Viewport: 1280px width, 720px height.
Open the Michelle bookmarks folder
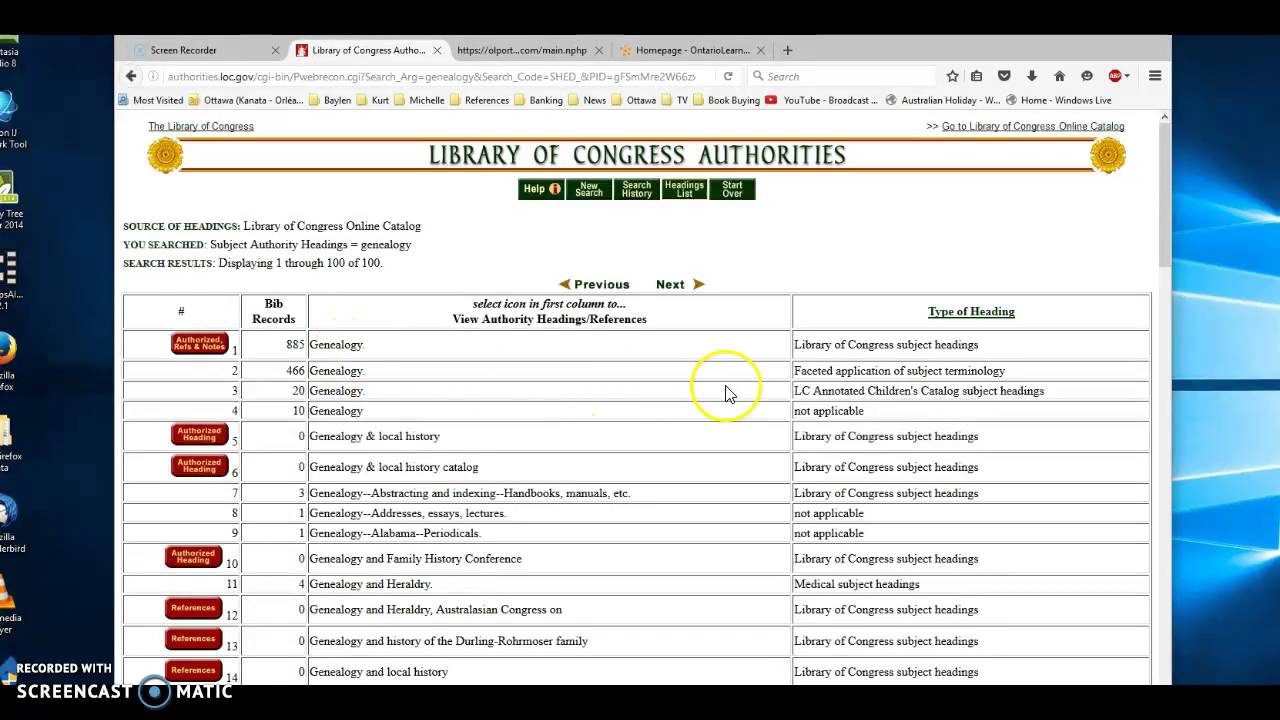pos(419,100)
